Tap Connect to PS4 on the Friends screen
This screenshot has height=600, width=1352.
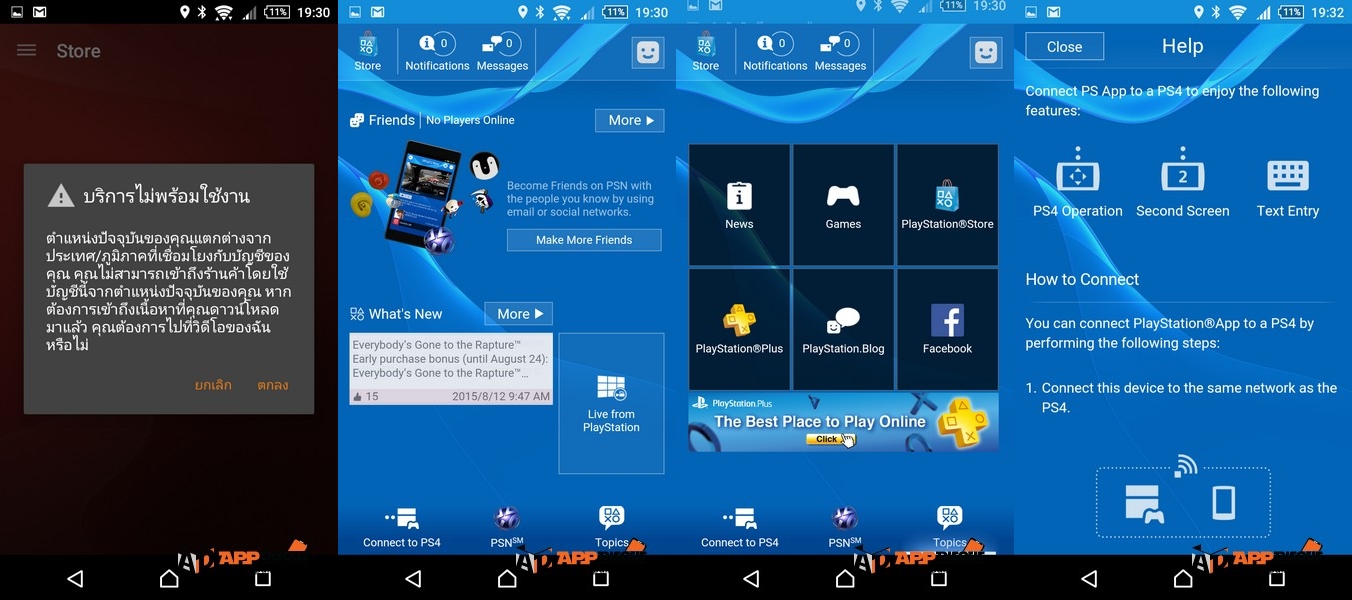(x=402, y=527)
